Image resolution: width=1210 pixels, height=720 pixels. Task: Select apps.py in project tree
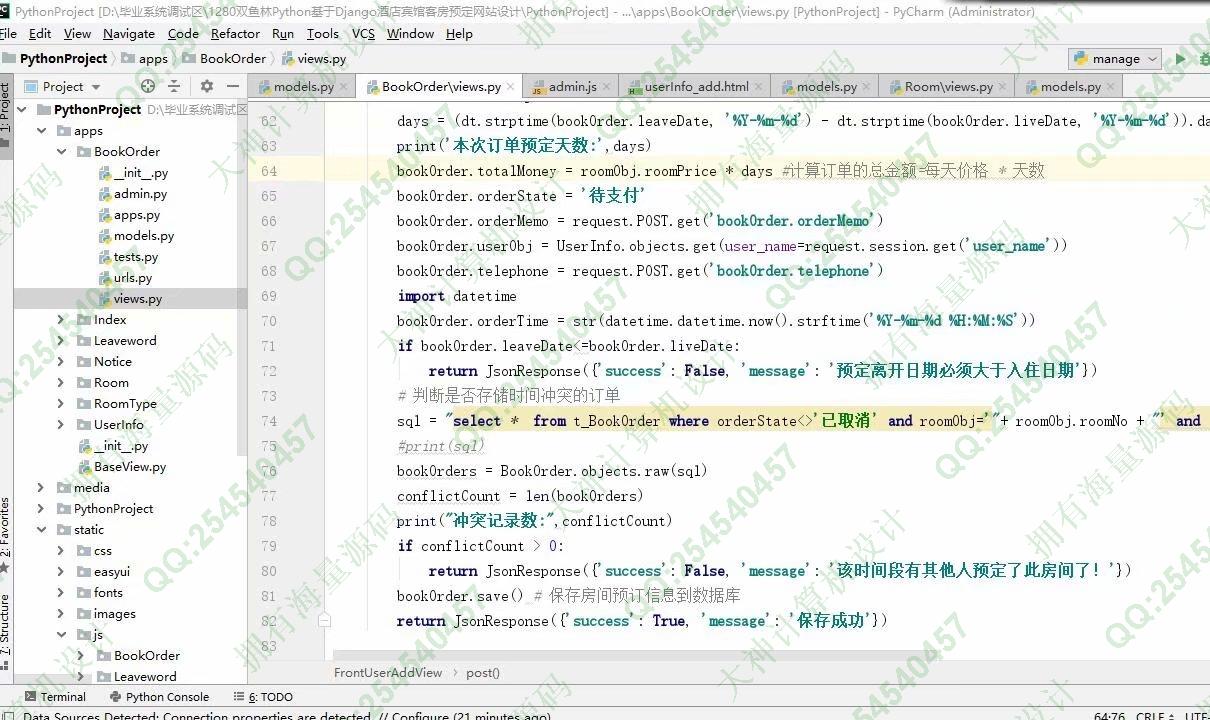click(x=137, y=215)
